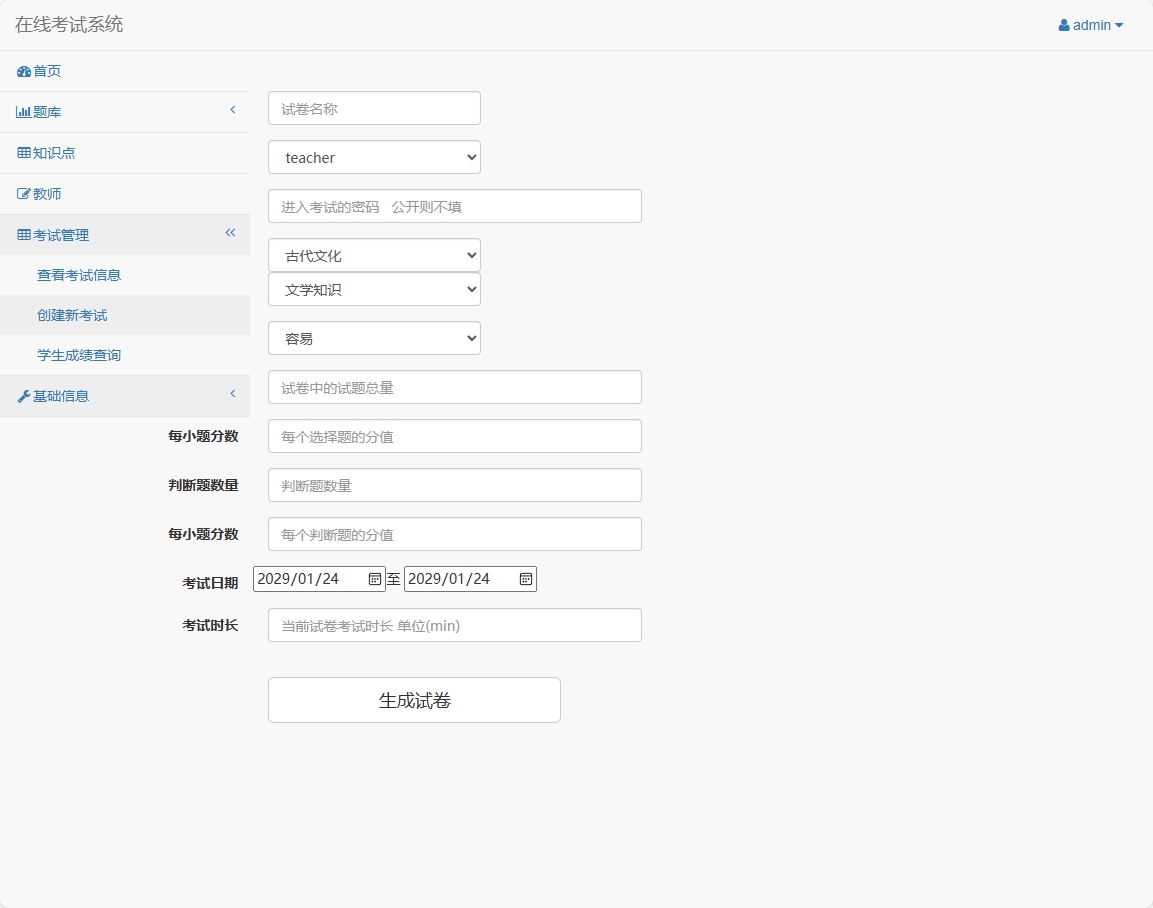Click the 教师 pencil-edit icon
Screen dimensions: 1153x908
click(x=21, y=193)
